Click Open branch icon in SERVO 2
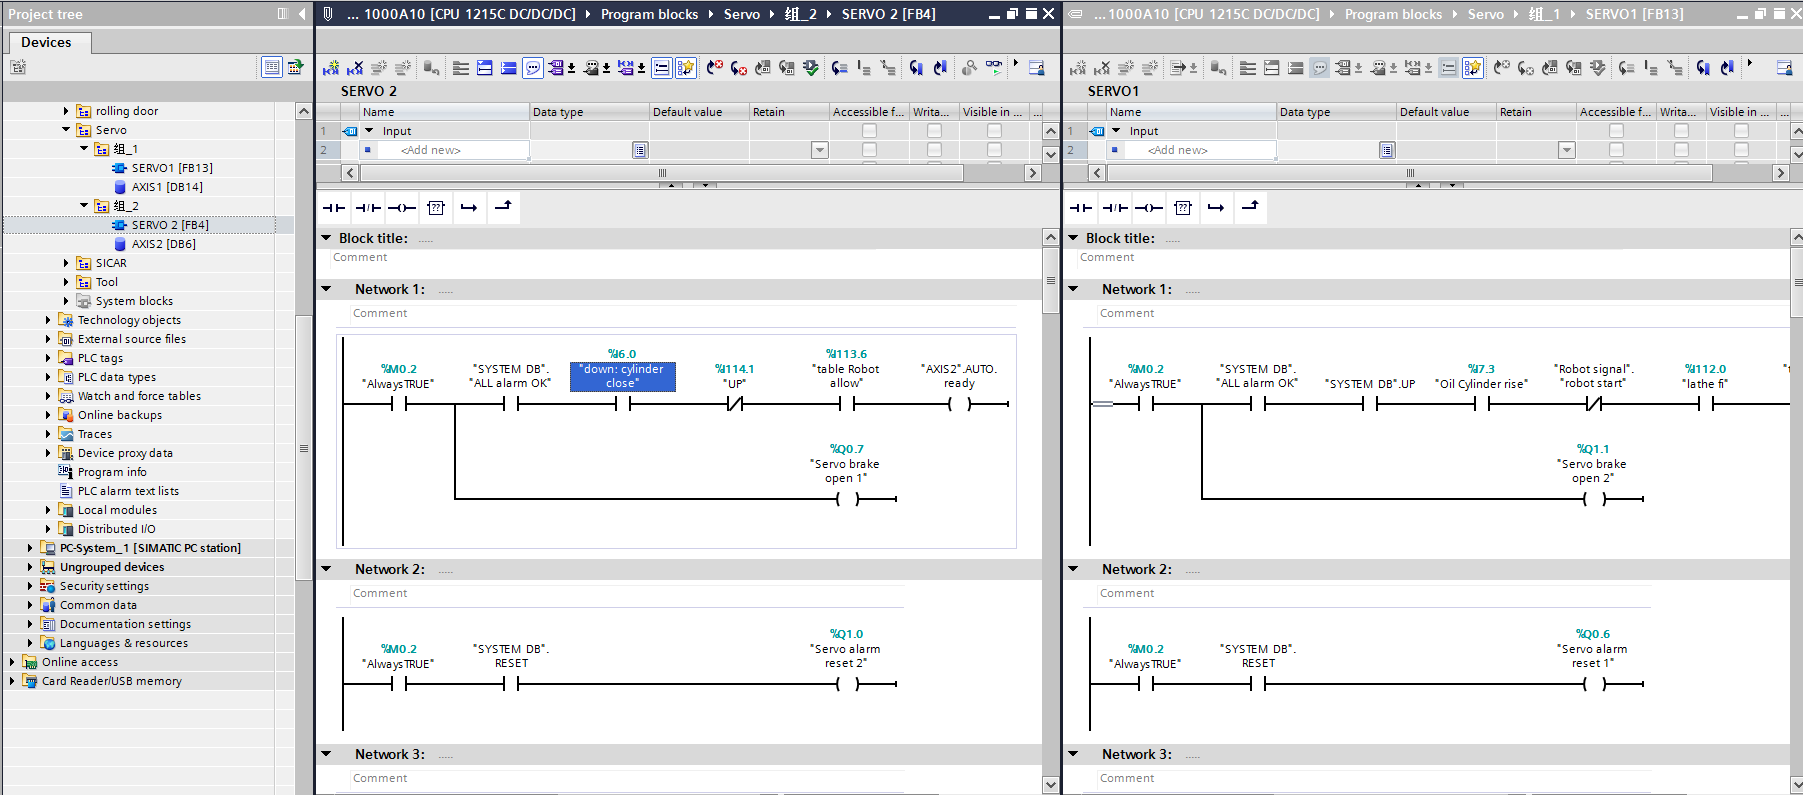 (x=469, y=208)
